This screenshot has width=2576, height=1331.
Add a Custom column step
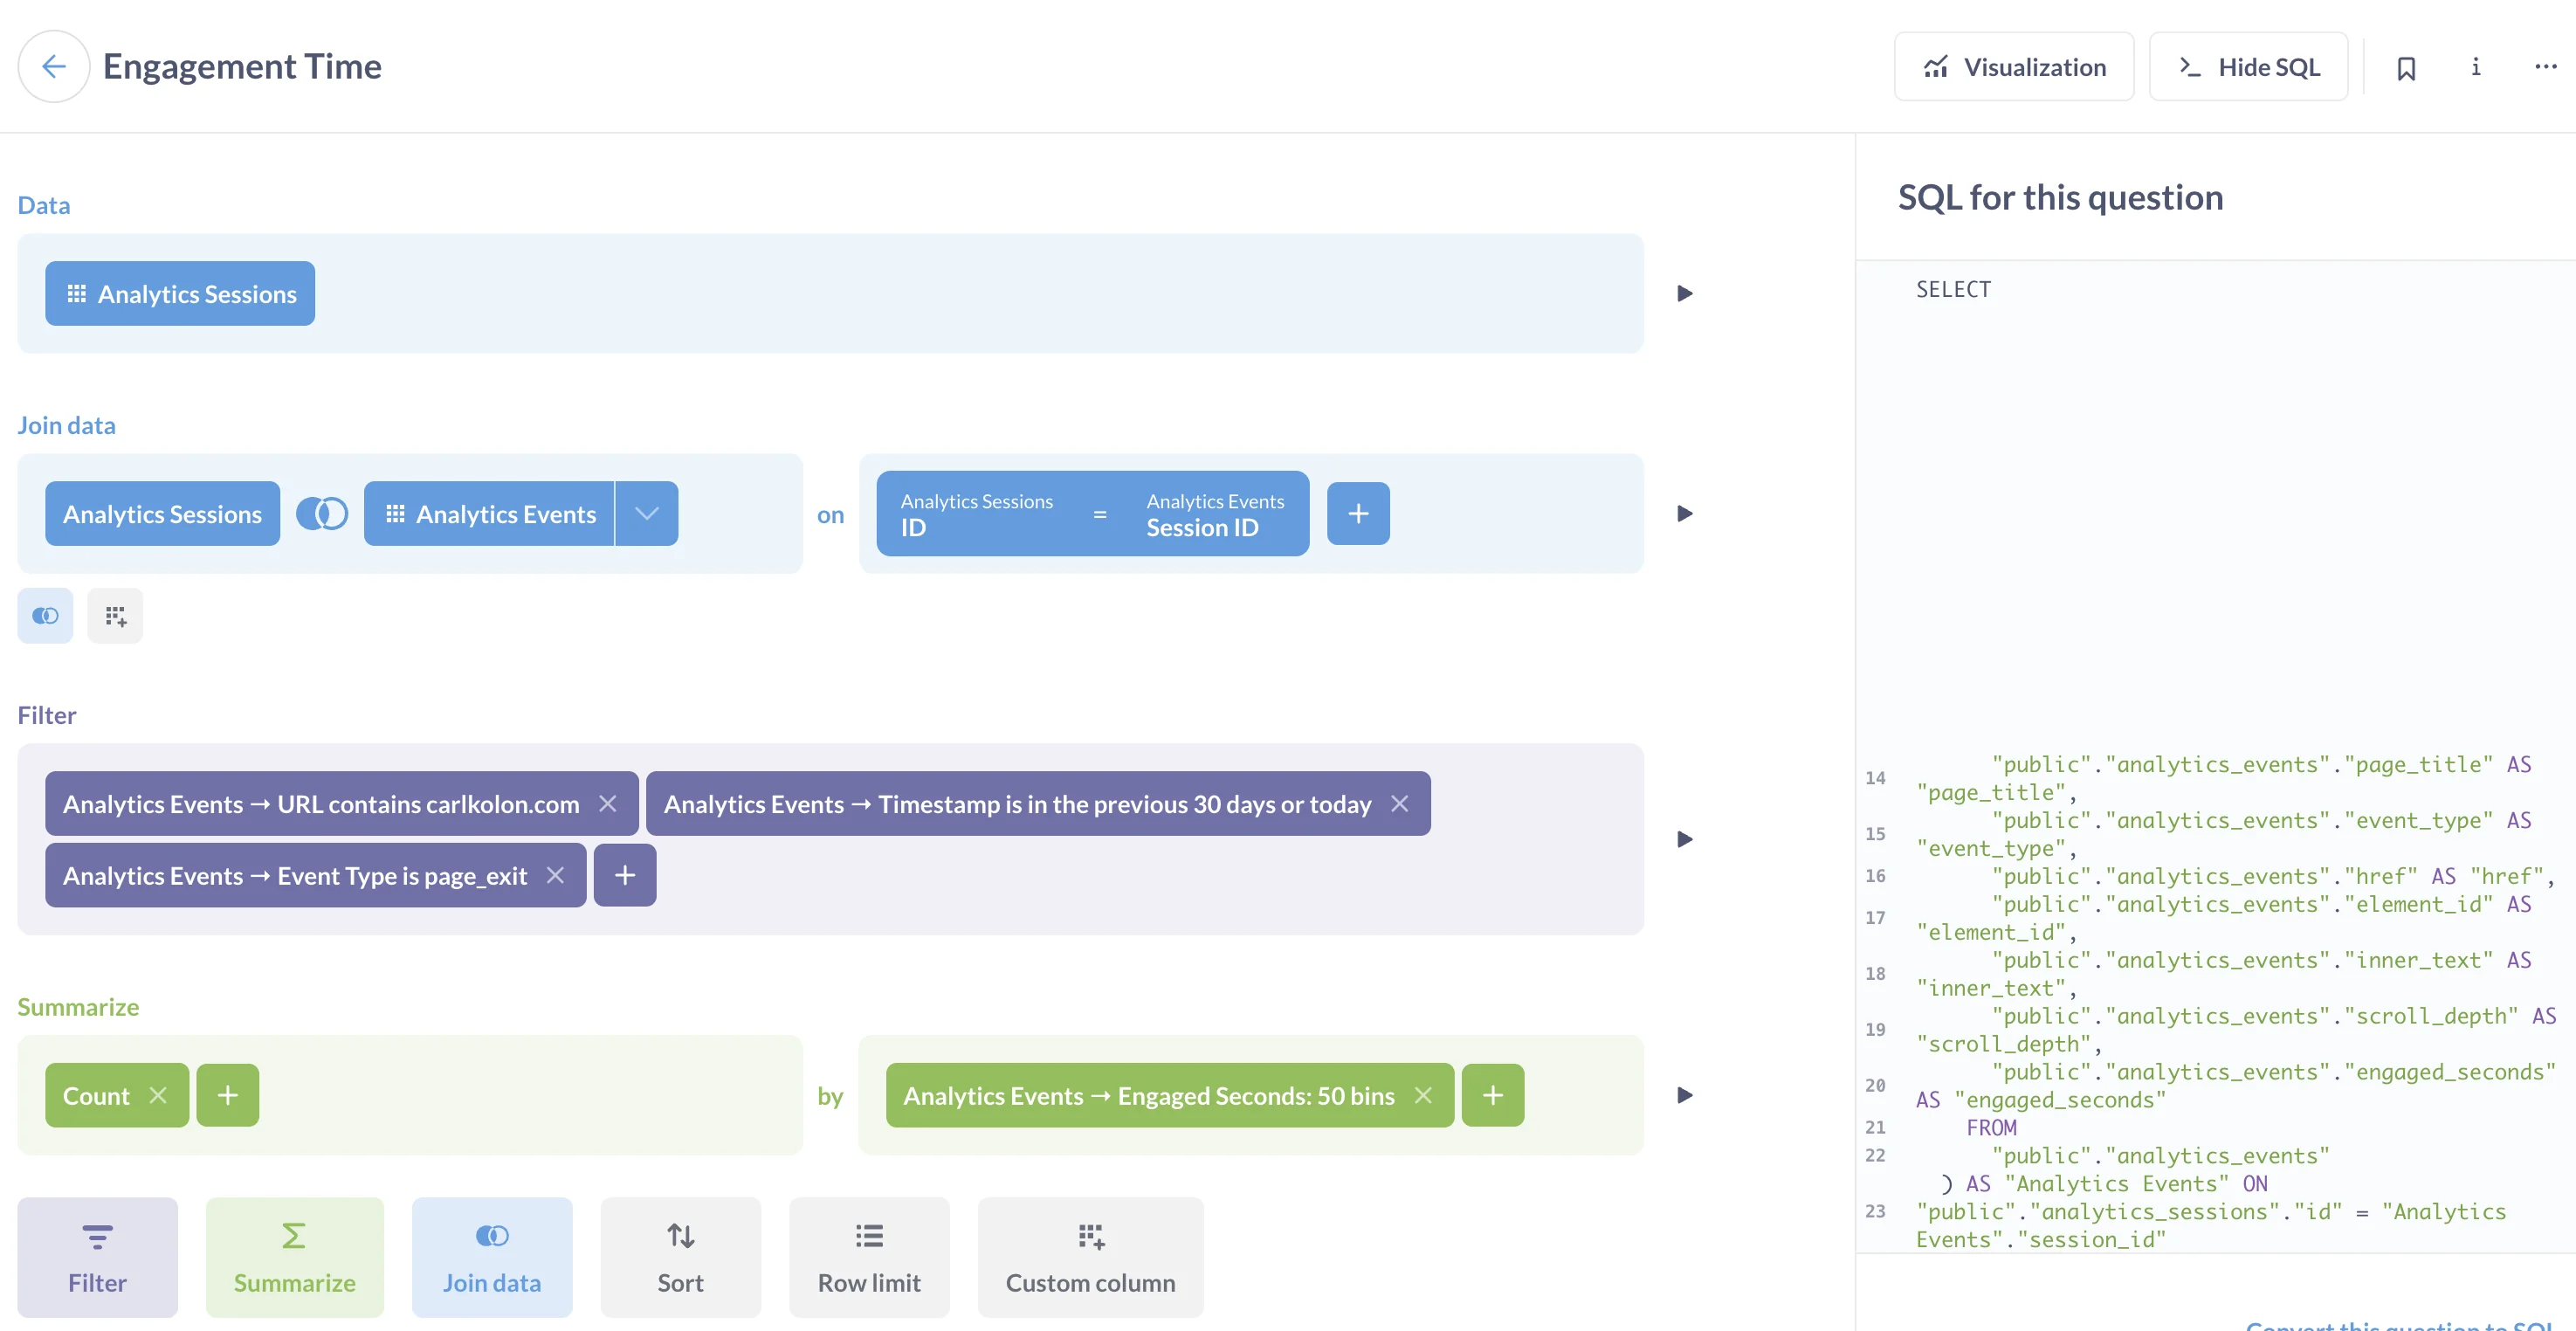coord(1090,1257)
